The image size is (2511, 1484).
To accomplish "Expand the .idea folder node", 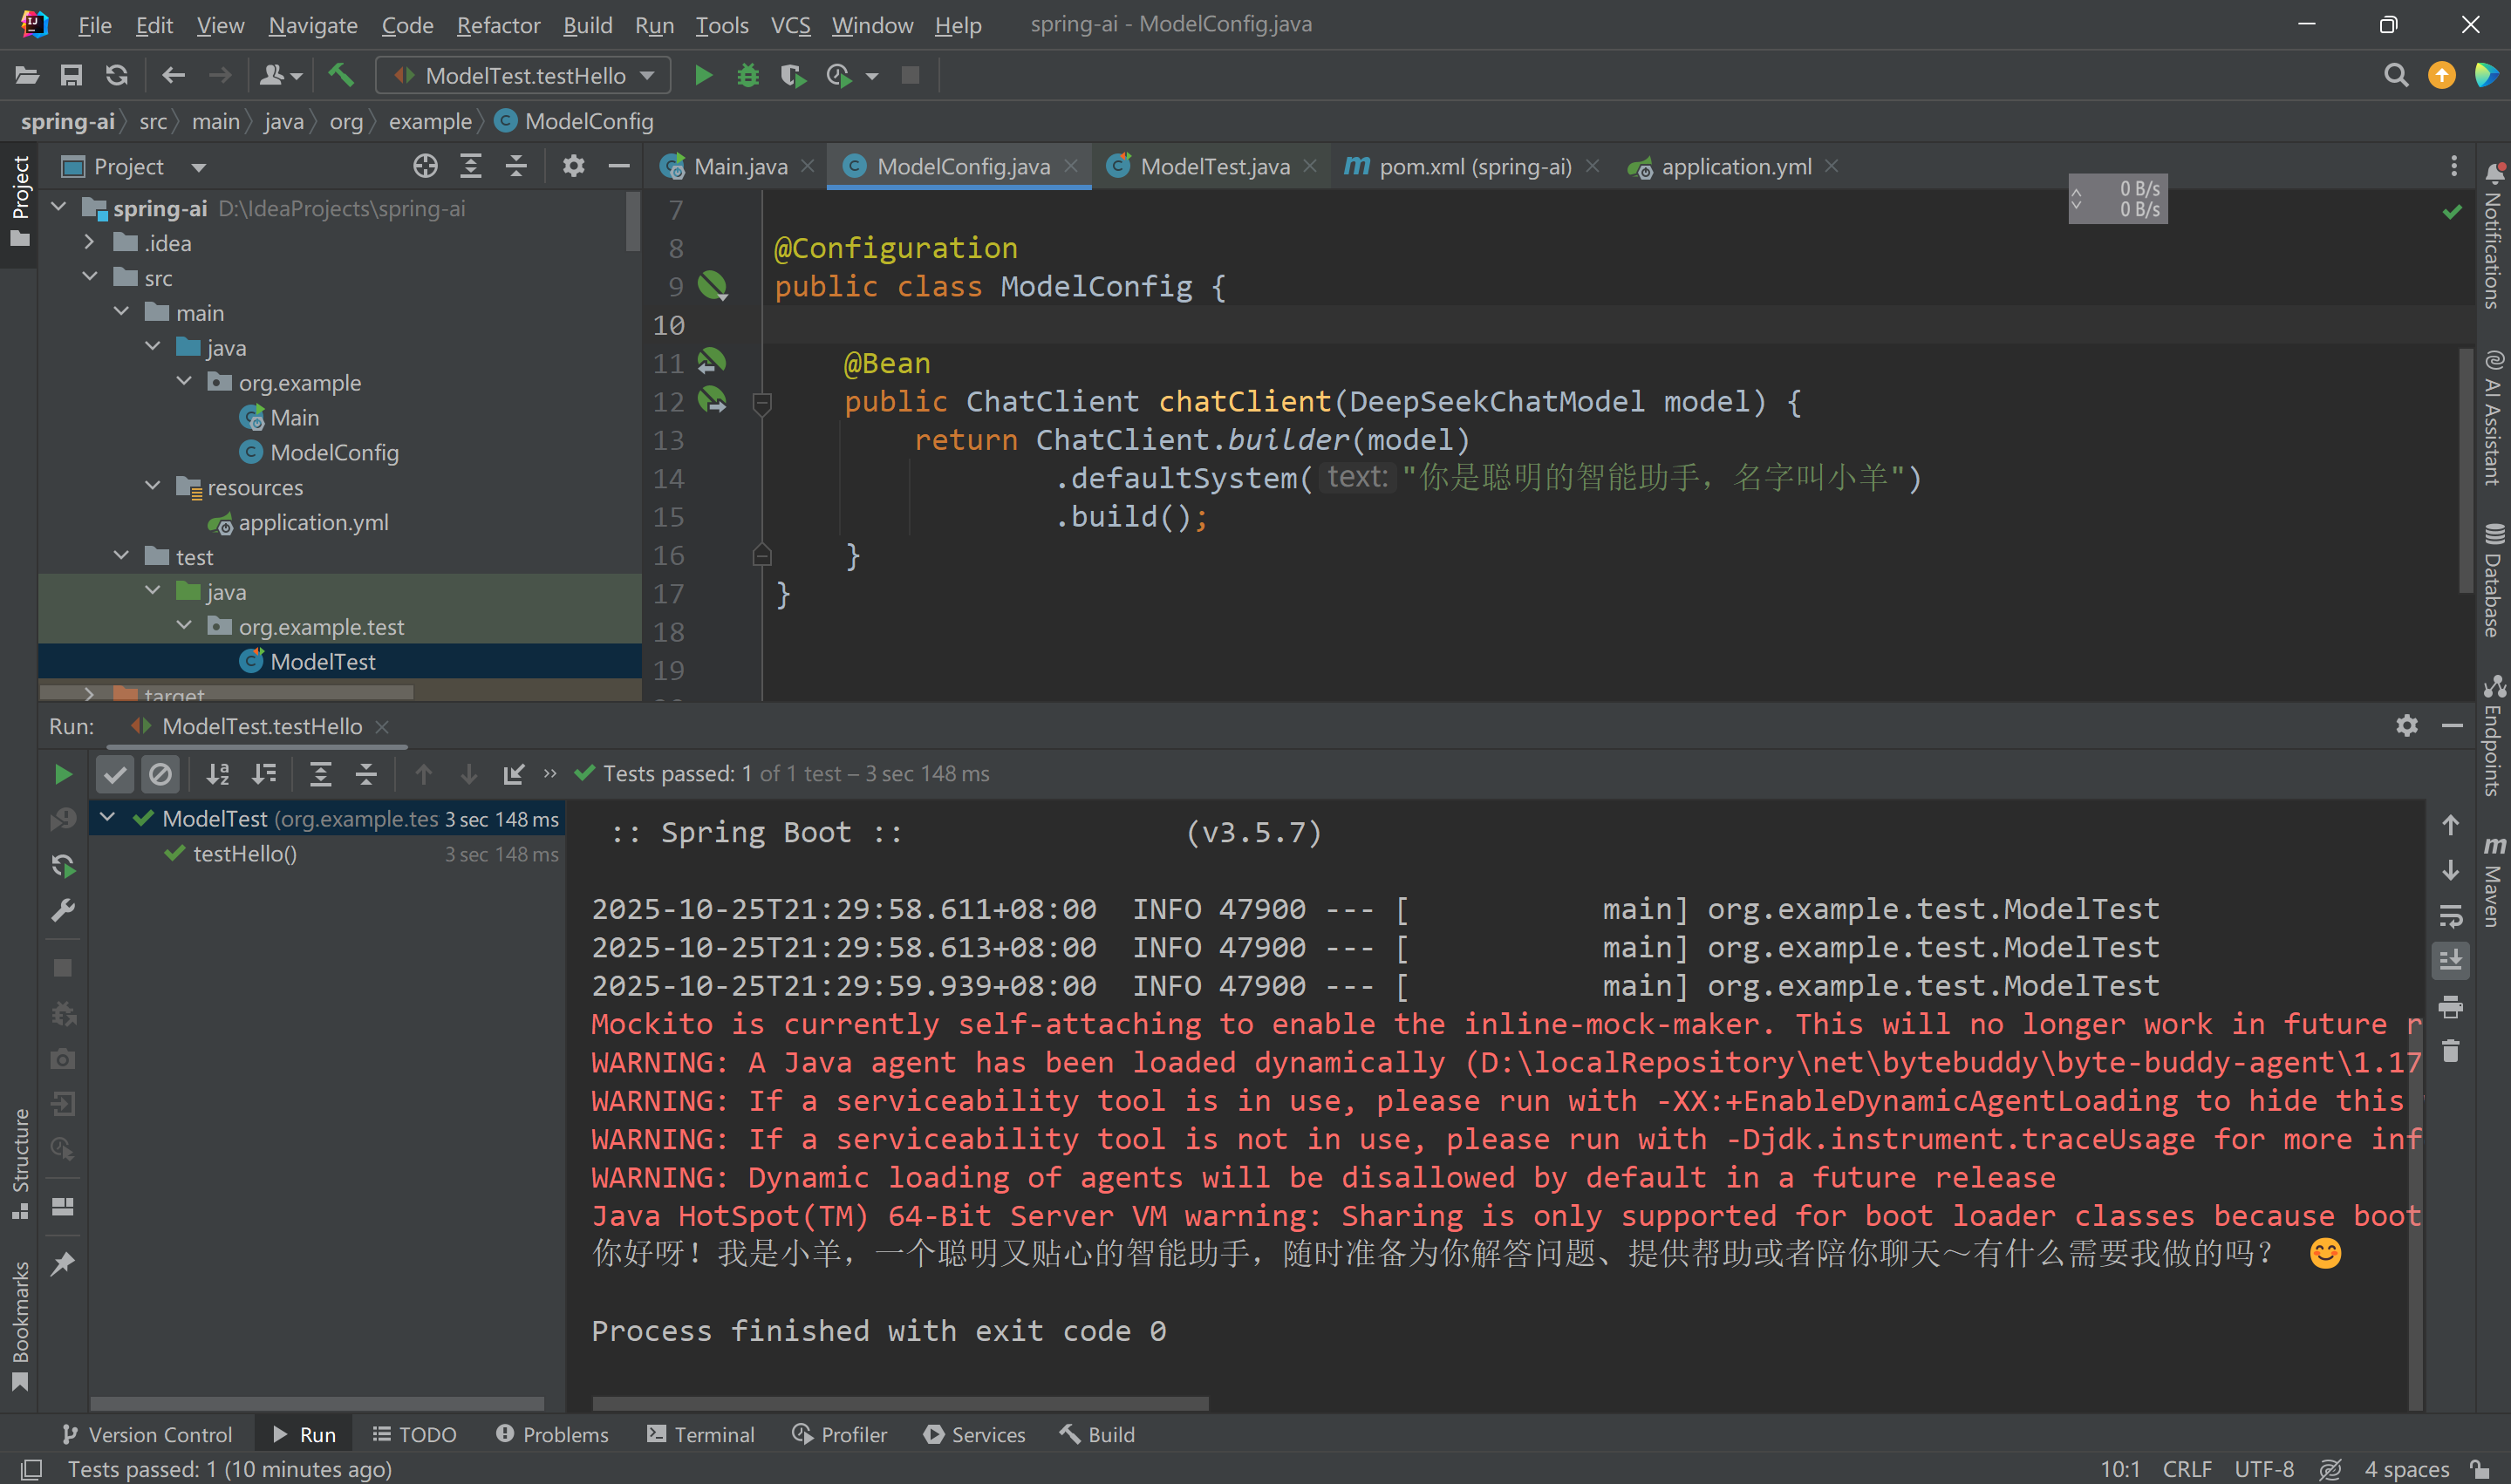I will tap(89, 243).
